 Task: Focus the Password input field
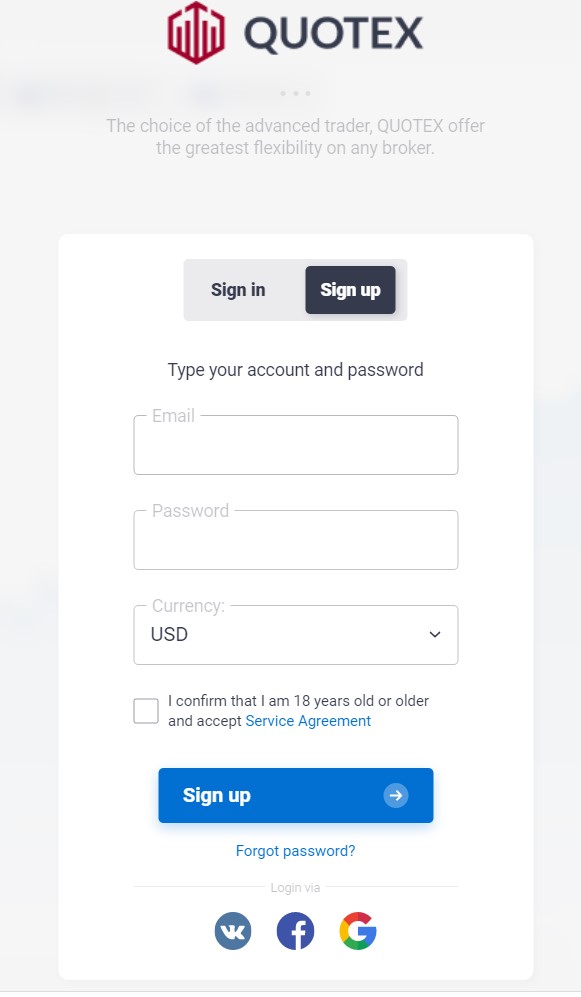coord(296,540)
